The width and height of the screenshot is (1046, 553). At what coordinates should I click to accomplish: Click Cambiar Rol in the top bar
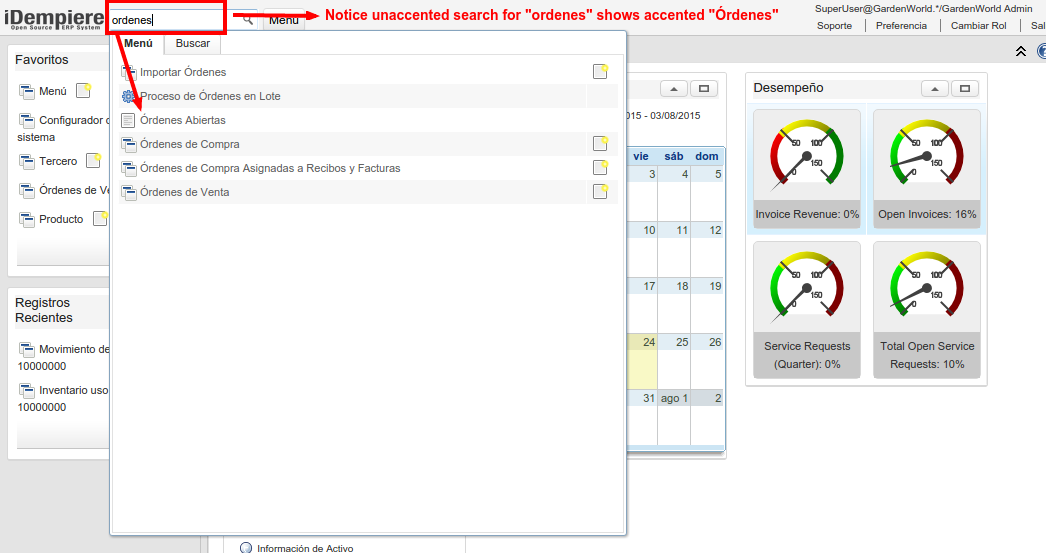coord(978,25)
